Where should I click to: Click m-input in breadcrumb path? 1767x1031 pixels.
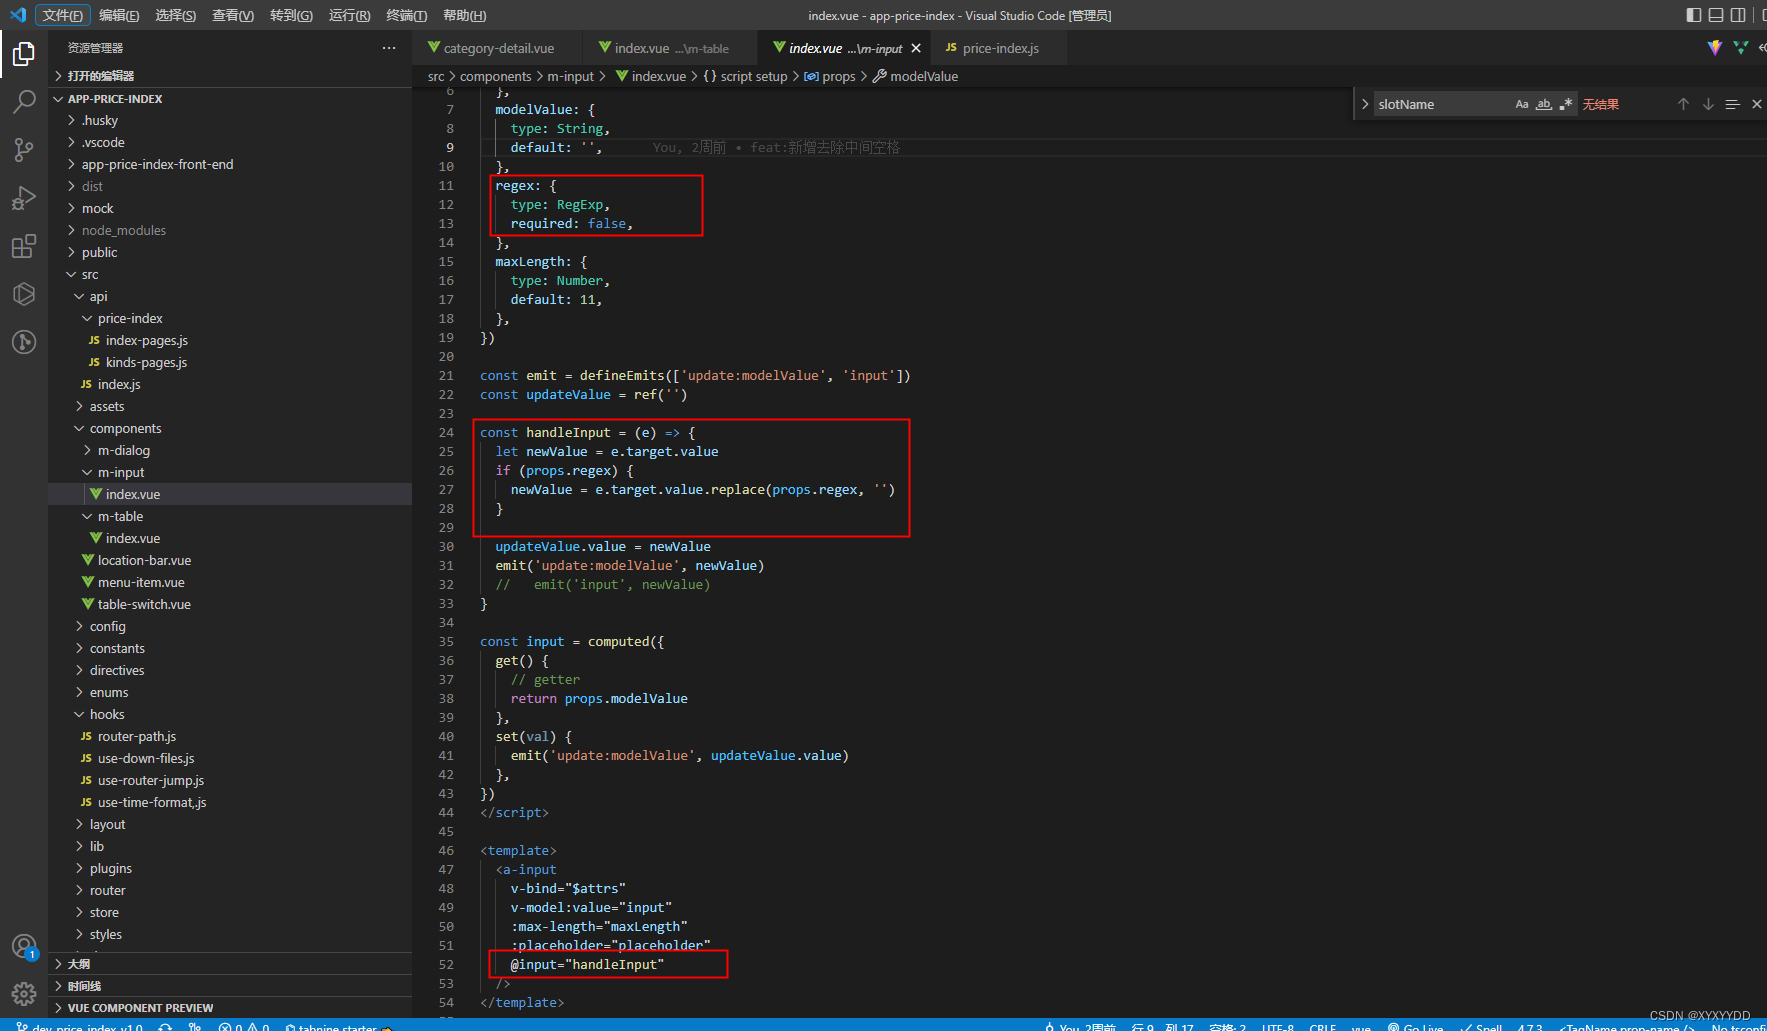click(x=570, y=76)
